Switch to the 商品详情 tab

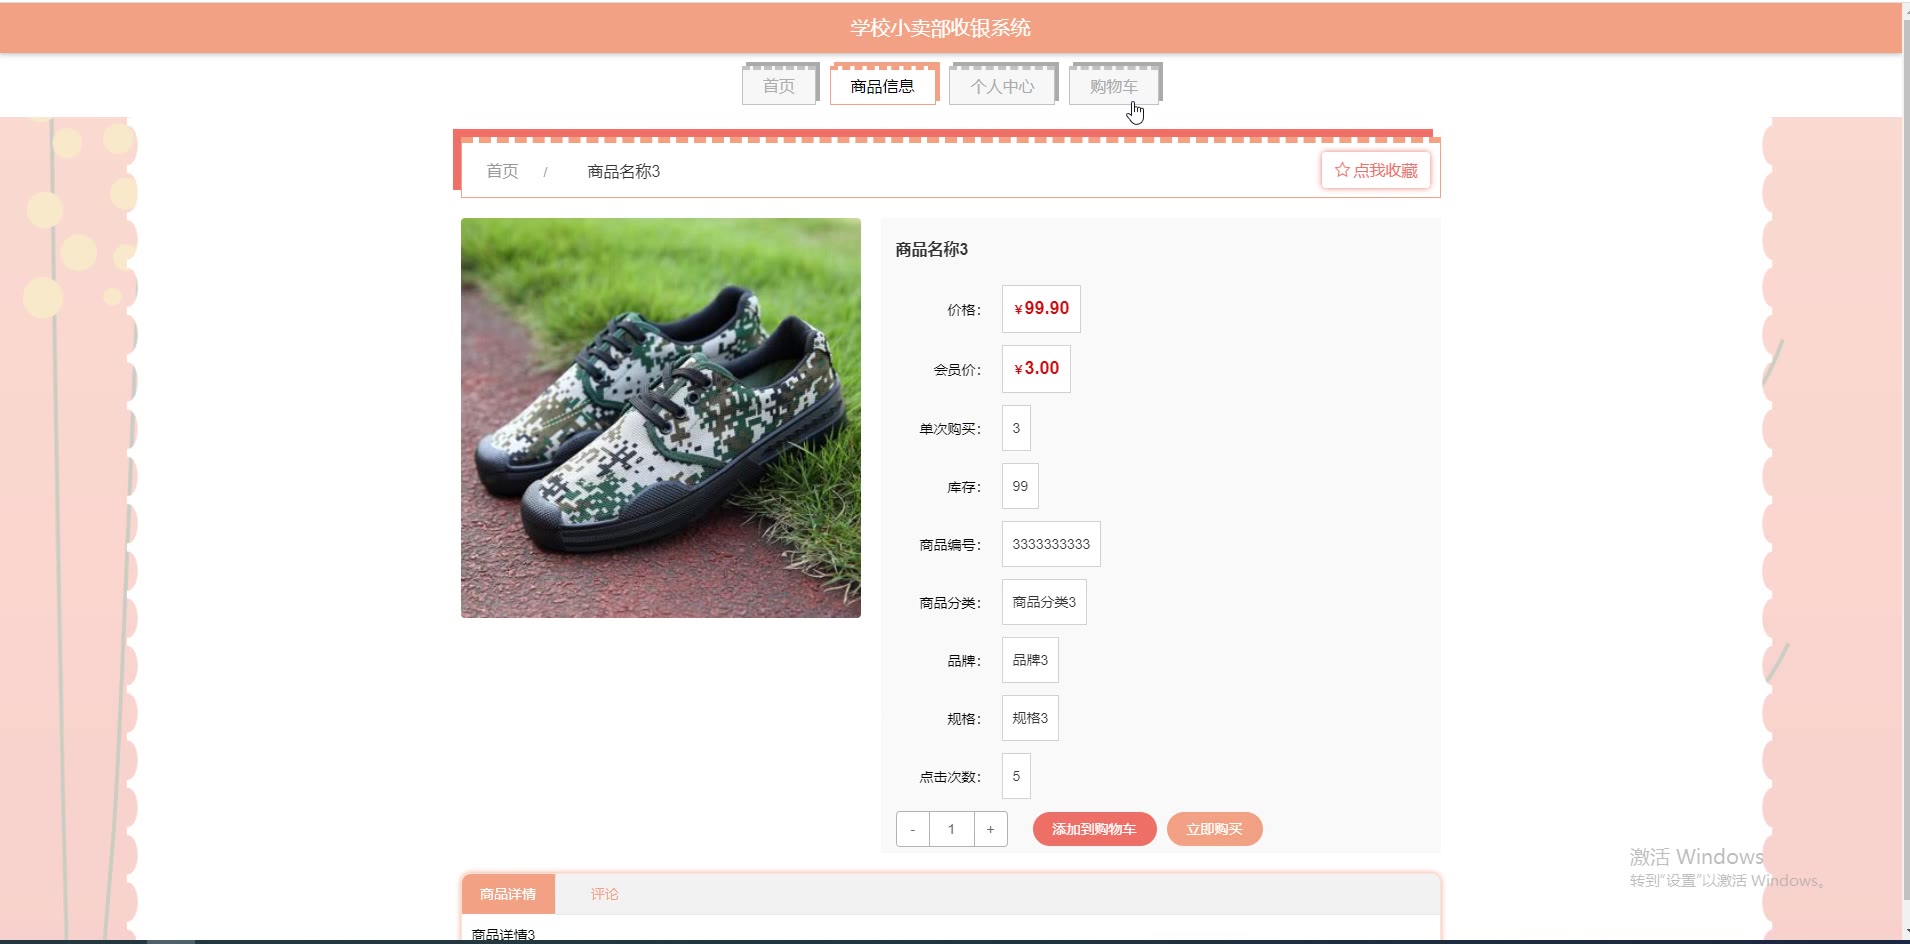coord(508,894)
